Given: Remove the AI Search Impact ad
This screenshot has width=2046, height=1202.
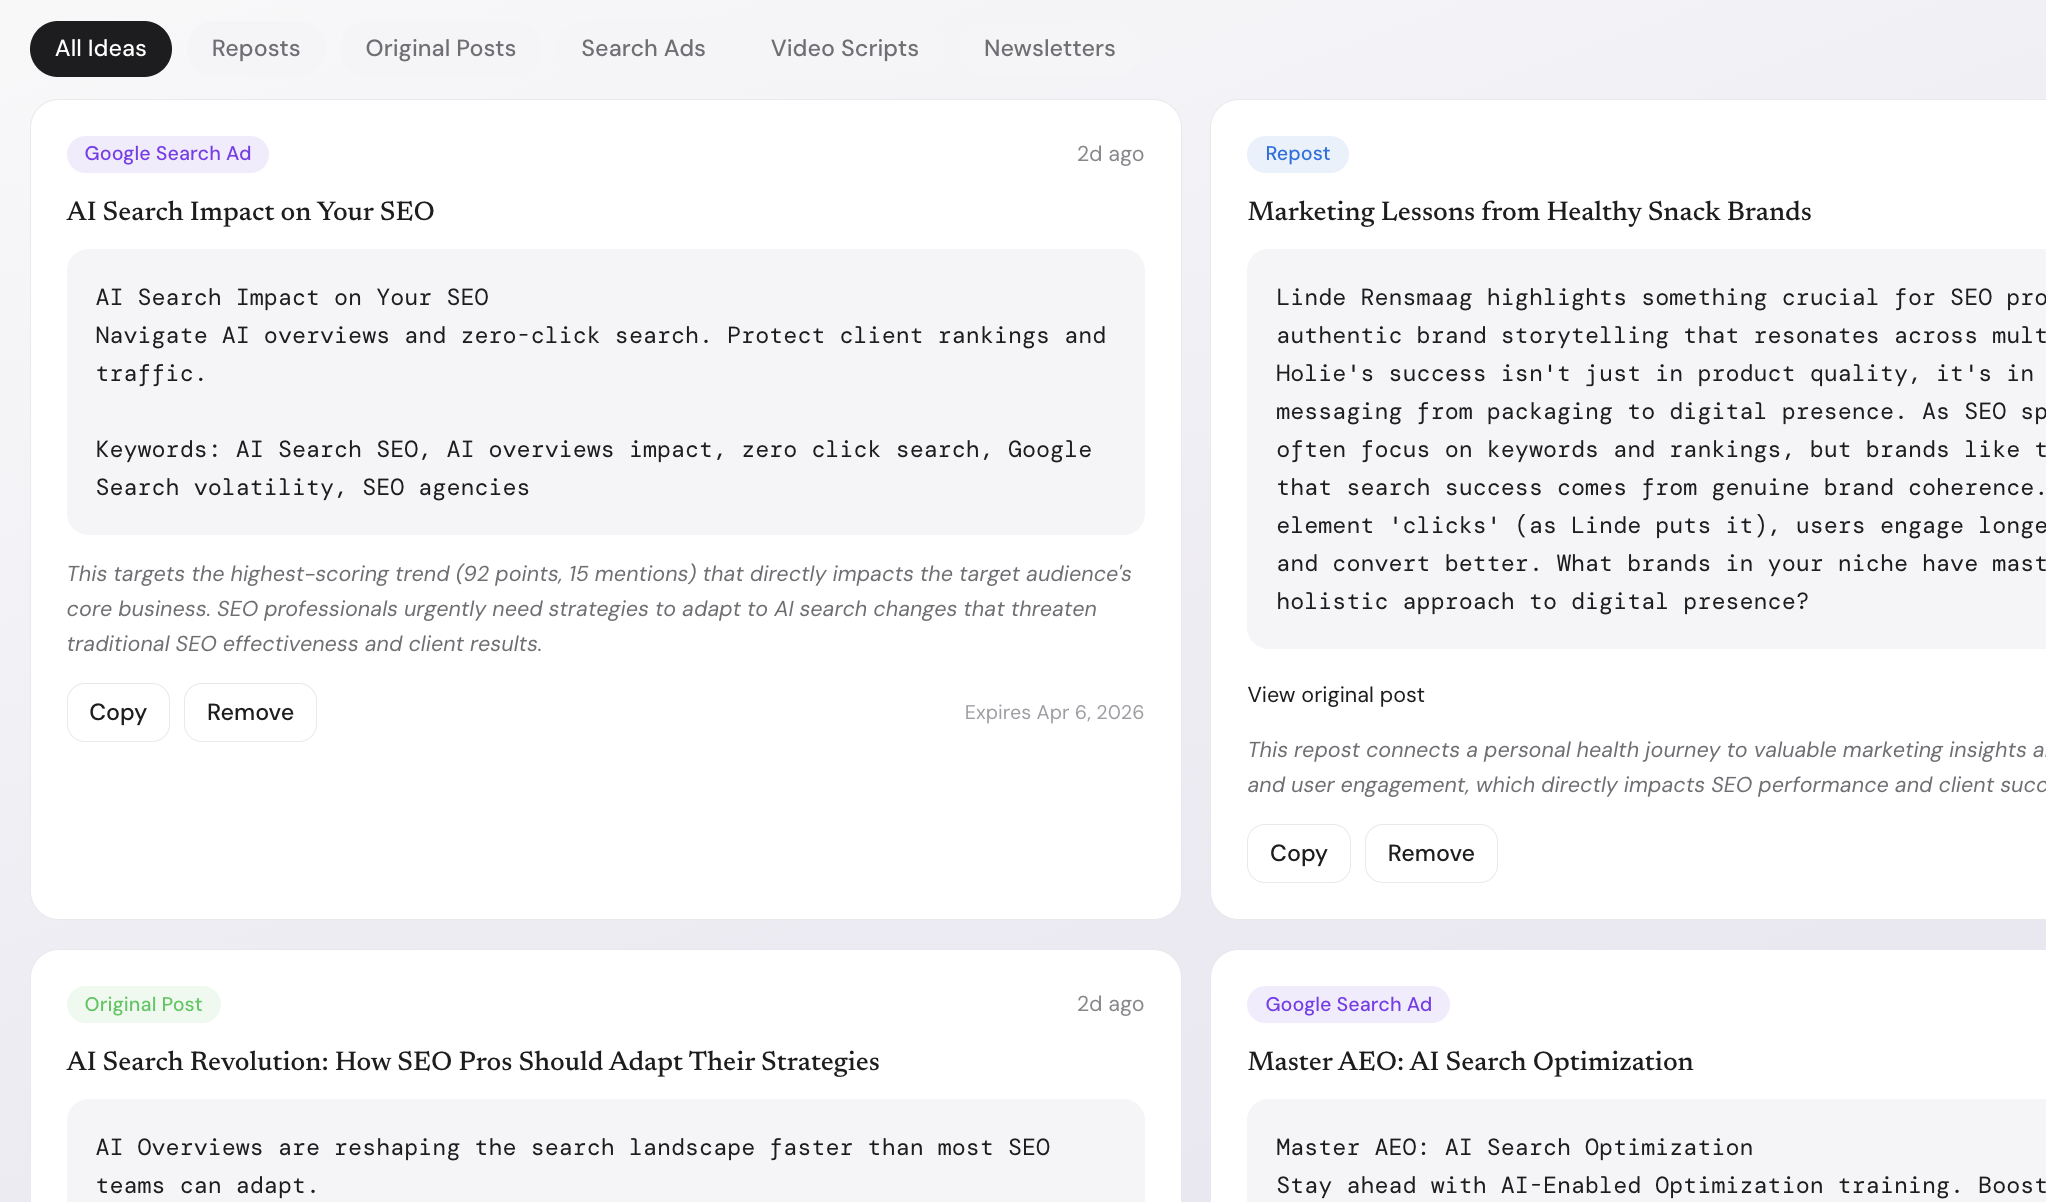Looking at the screenshot, I should coord(250,712).
